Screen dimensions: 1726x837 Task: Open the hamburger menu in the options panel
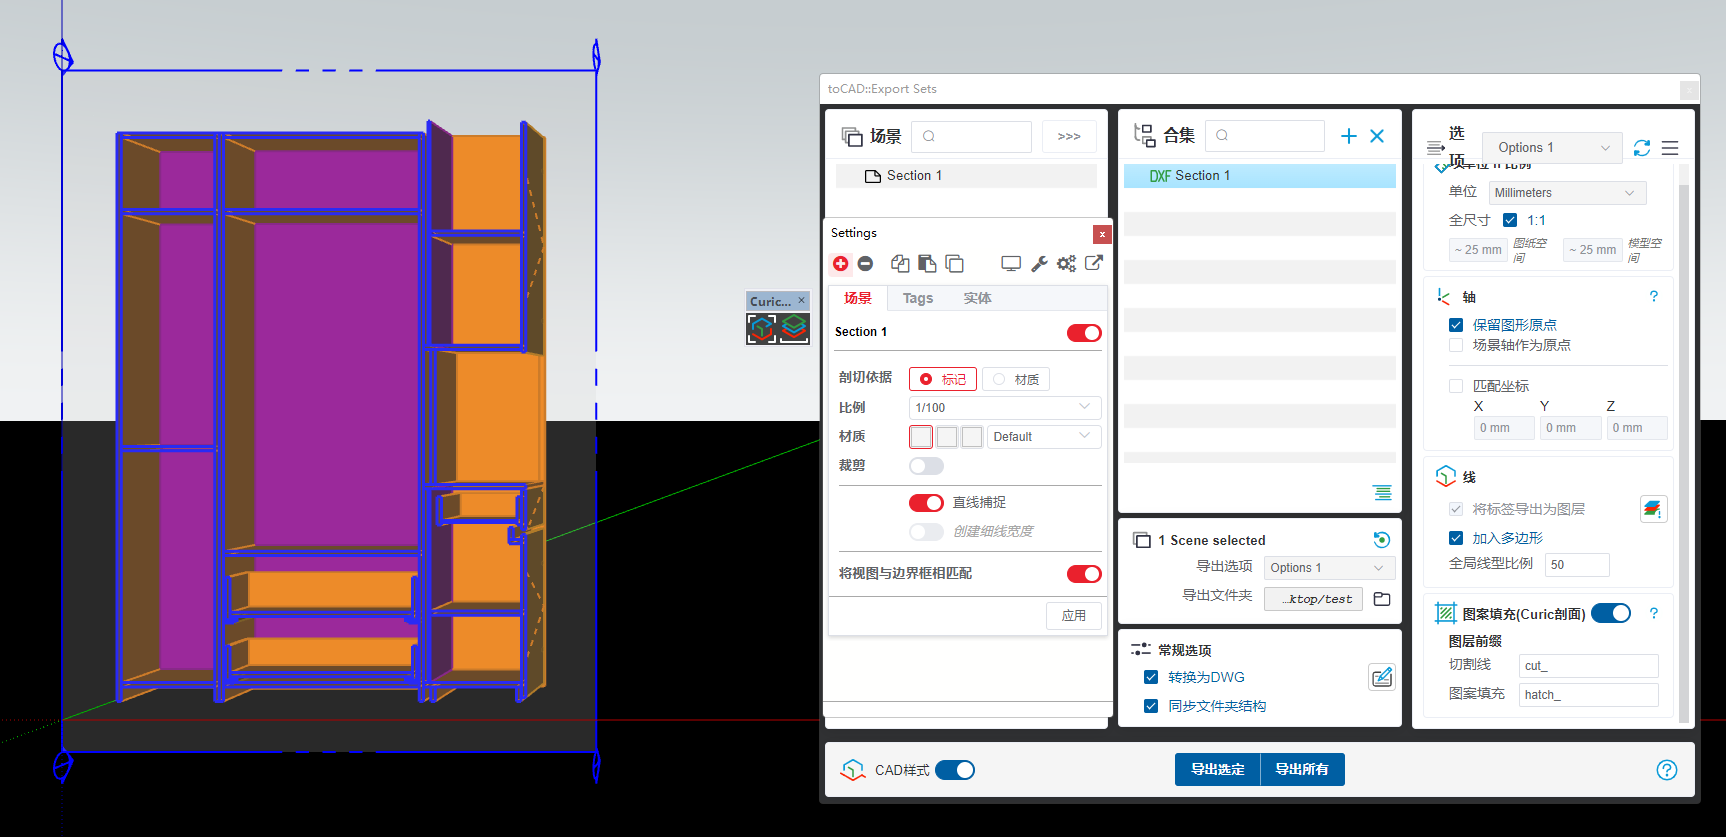pos(1670,148)
